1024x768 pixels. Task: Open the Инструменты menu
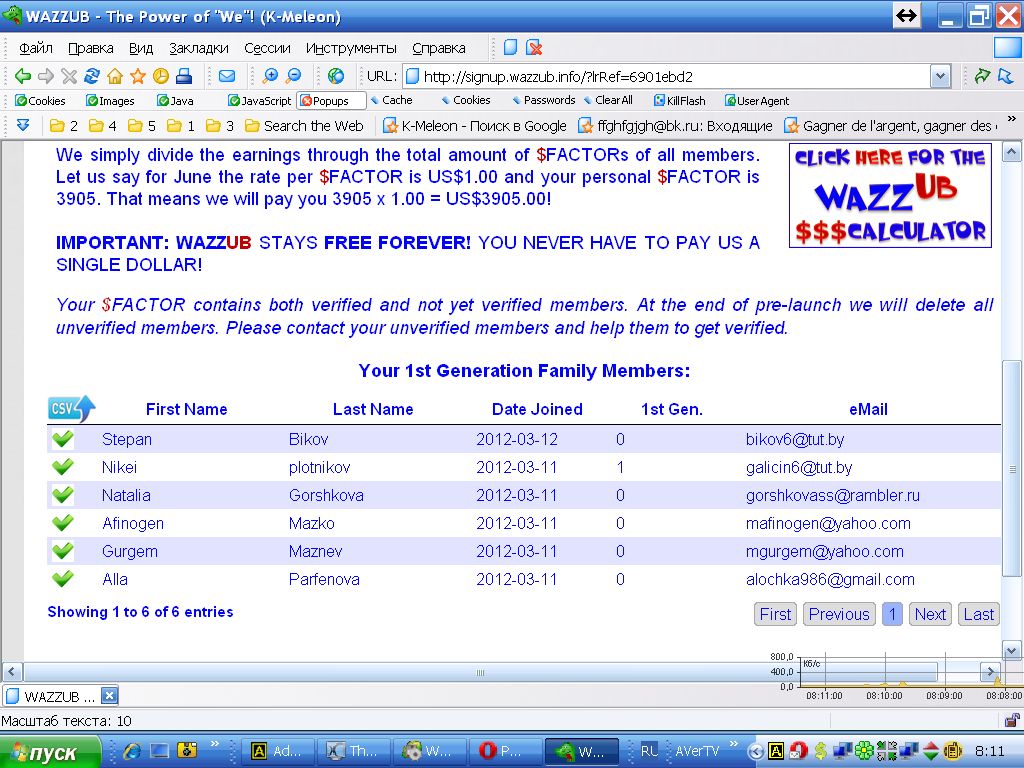click(x=351, y=48)
